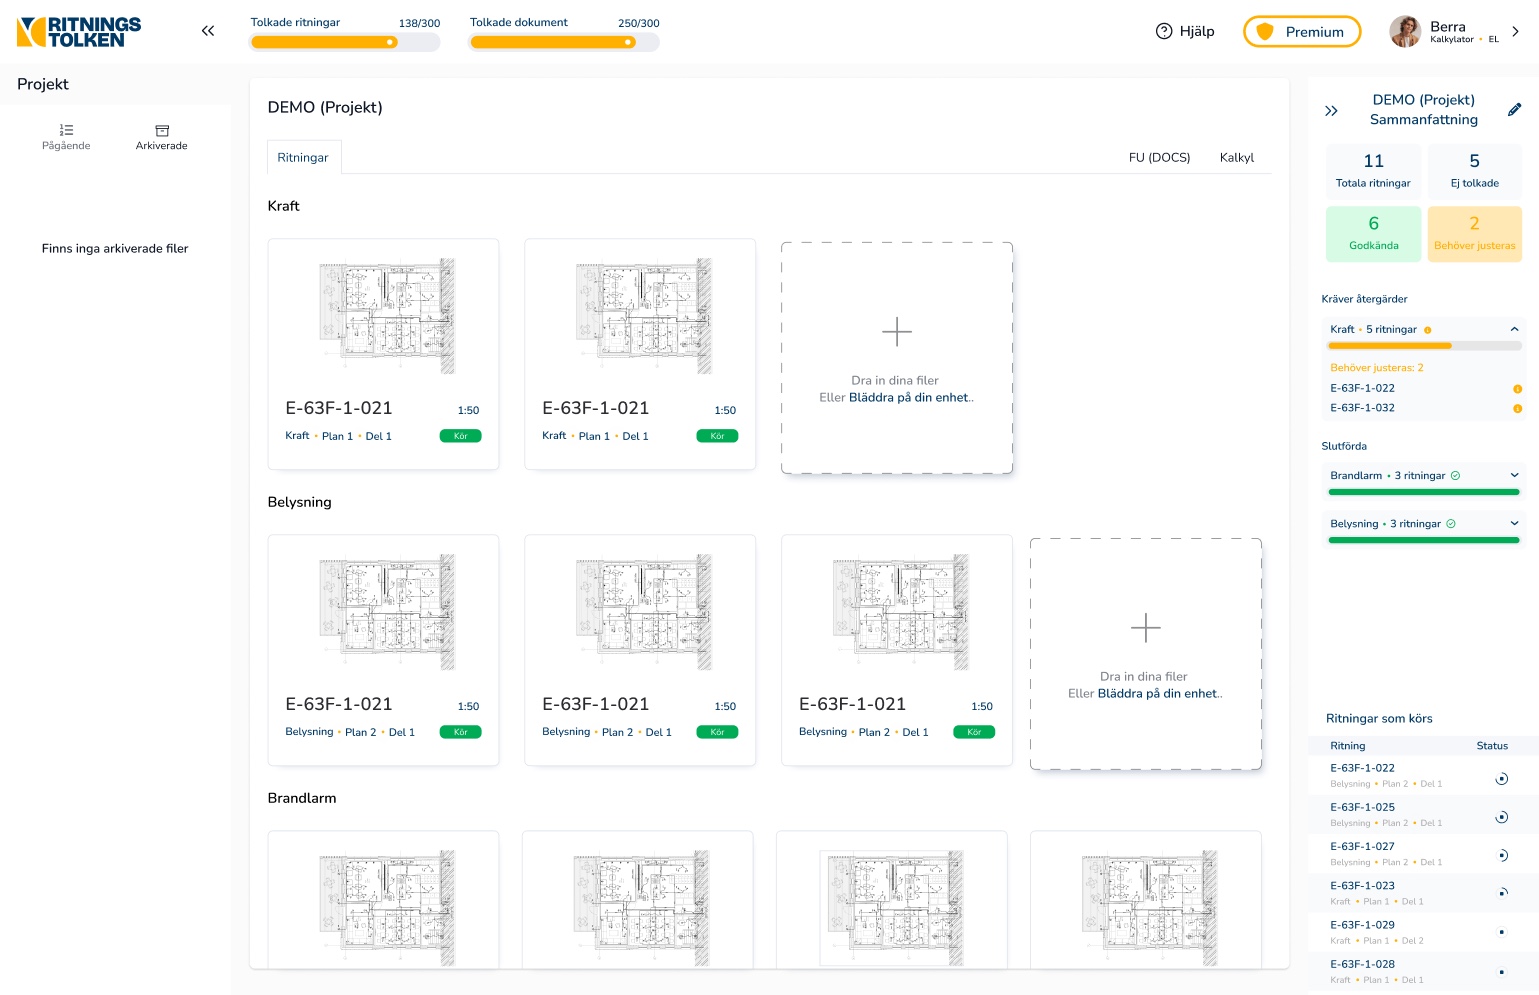Show Arkiverade projects

[x=162, y=137]
